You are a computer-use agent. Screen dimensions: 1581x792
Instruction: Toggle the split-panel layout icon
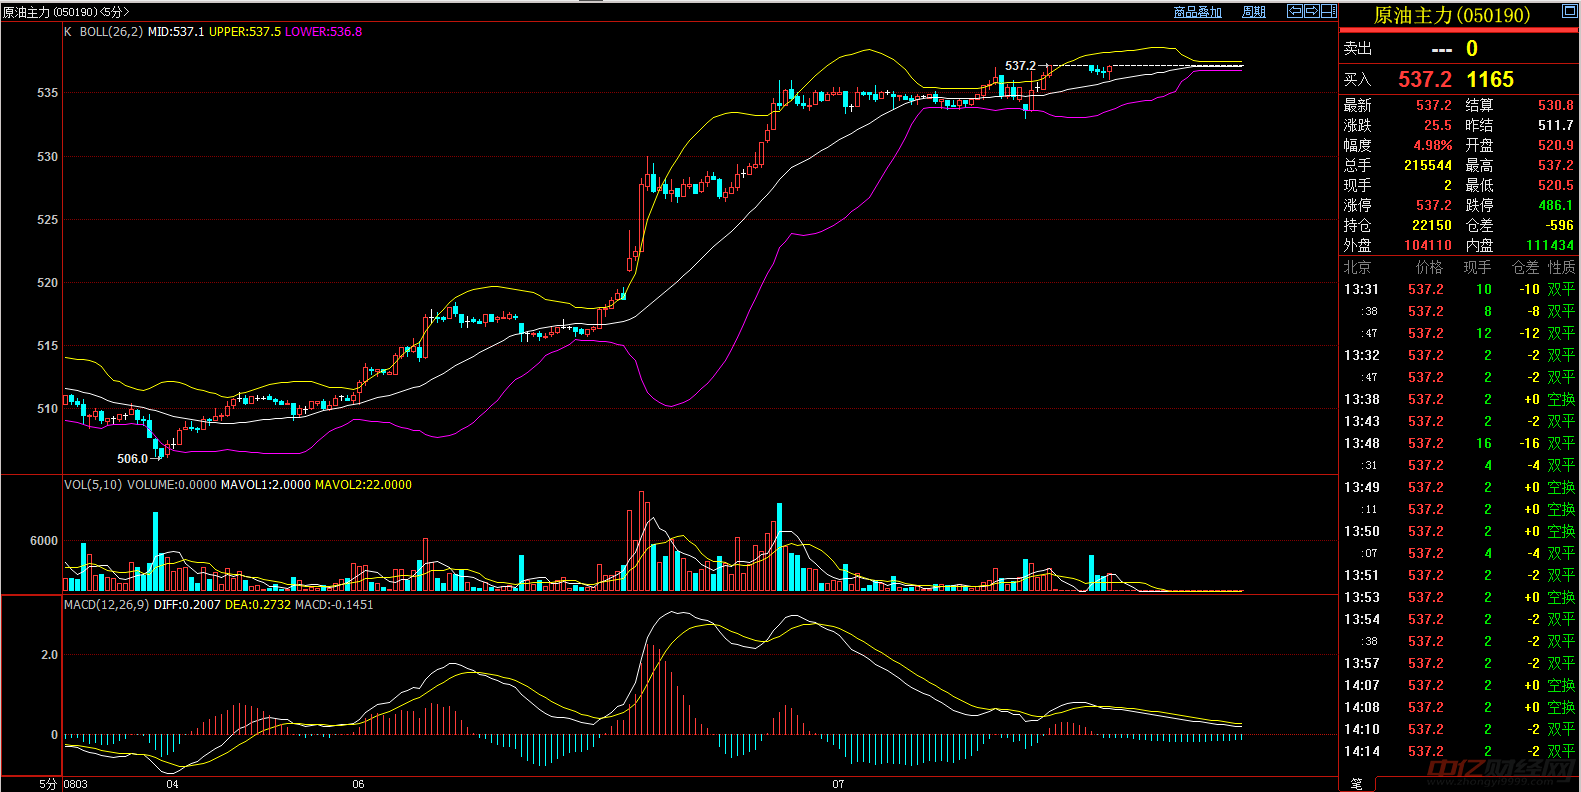(x=1329, y=11)
